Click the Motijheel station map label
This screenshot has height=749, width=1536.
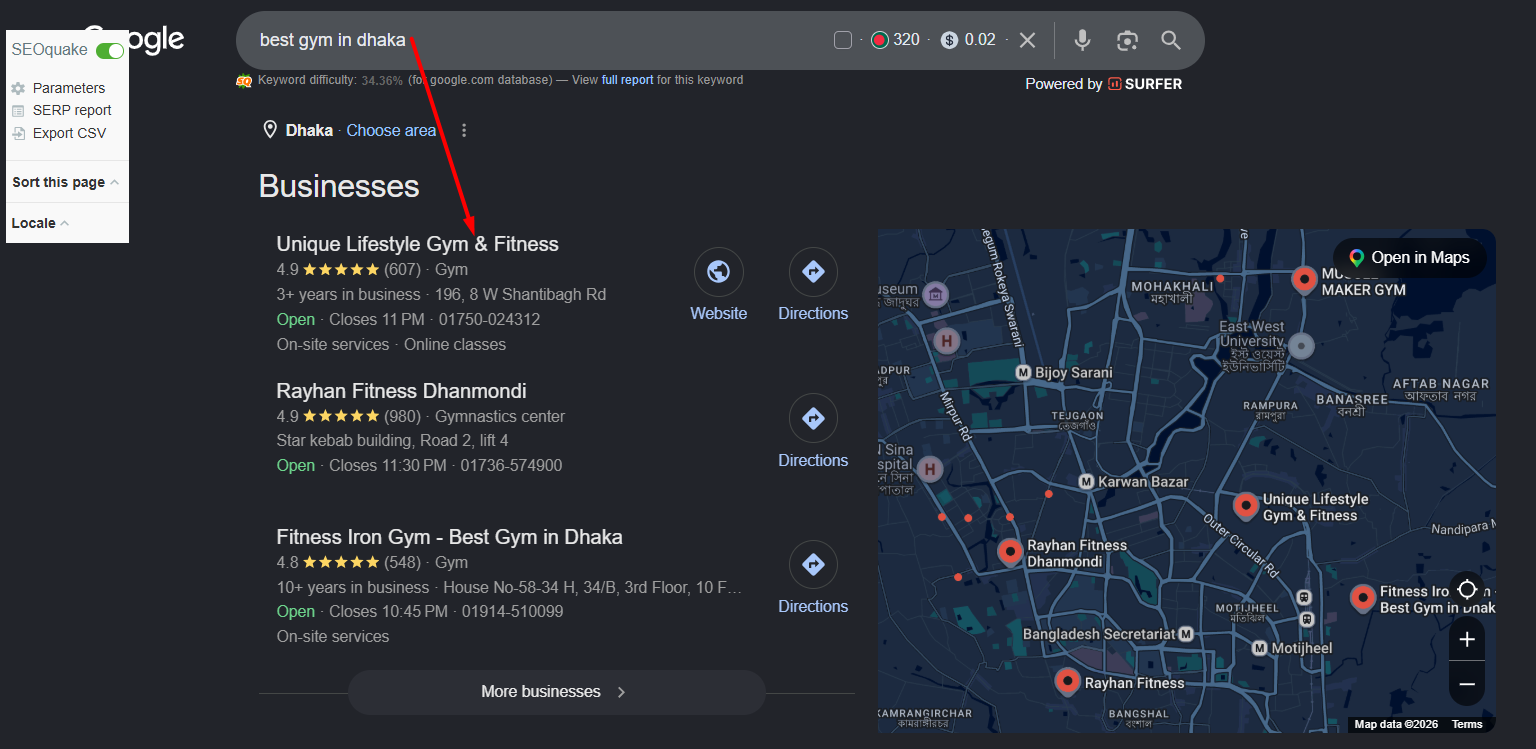(x=1301, y=648)
